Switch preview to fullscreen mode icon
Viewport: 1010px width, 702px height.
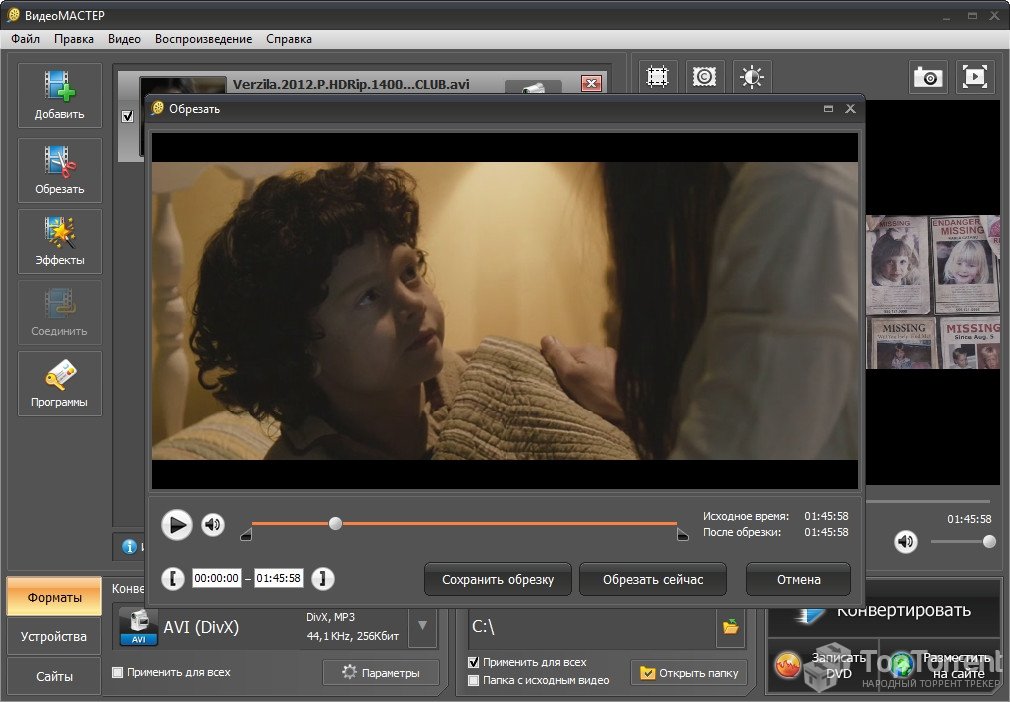[x=975, y=77]
